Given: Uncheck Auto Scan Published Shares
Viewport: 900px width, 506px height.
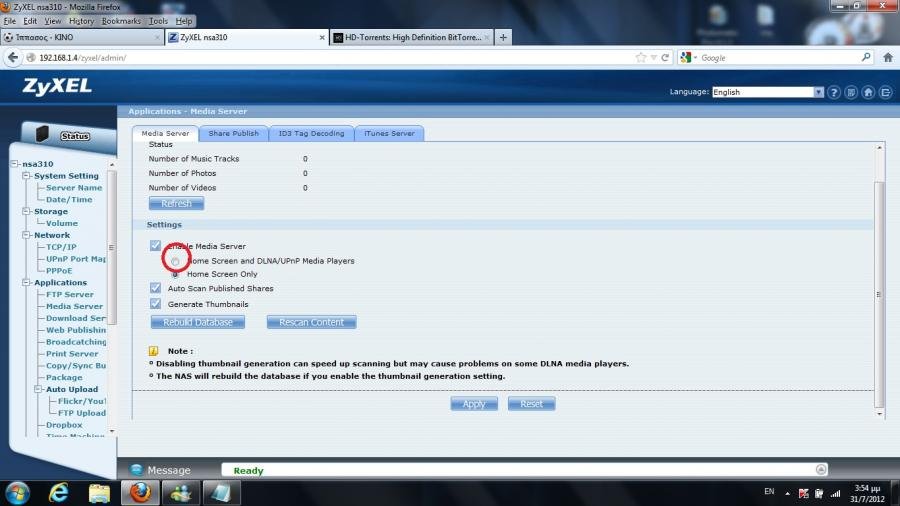Looking at the screenshot, I should click(x=155, y=288).
